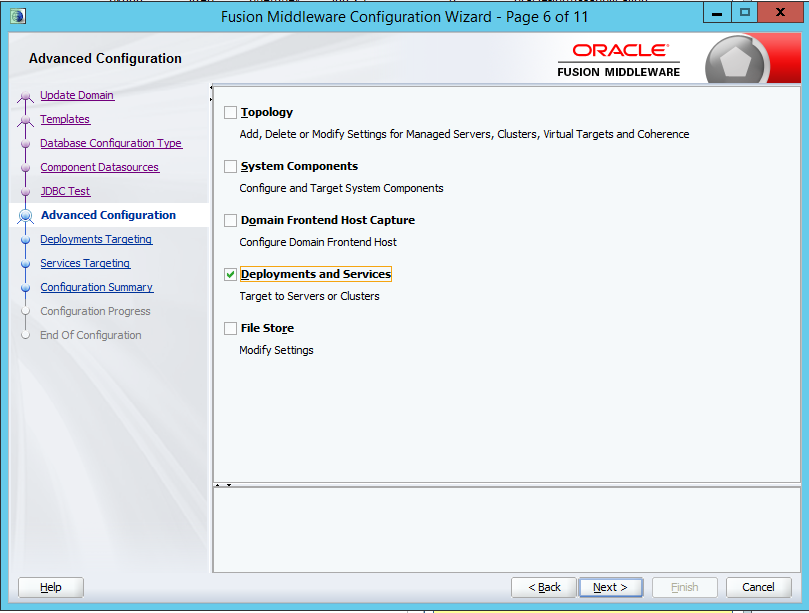Image resolution: width=809 pixels, height=613 pixels.
Task: Click 'Target to Servers or Clusters' description
Action: [x=310, y=296]
